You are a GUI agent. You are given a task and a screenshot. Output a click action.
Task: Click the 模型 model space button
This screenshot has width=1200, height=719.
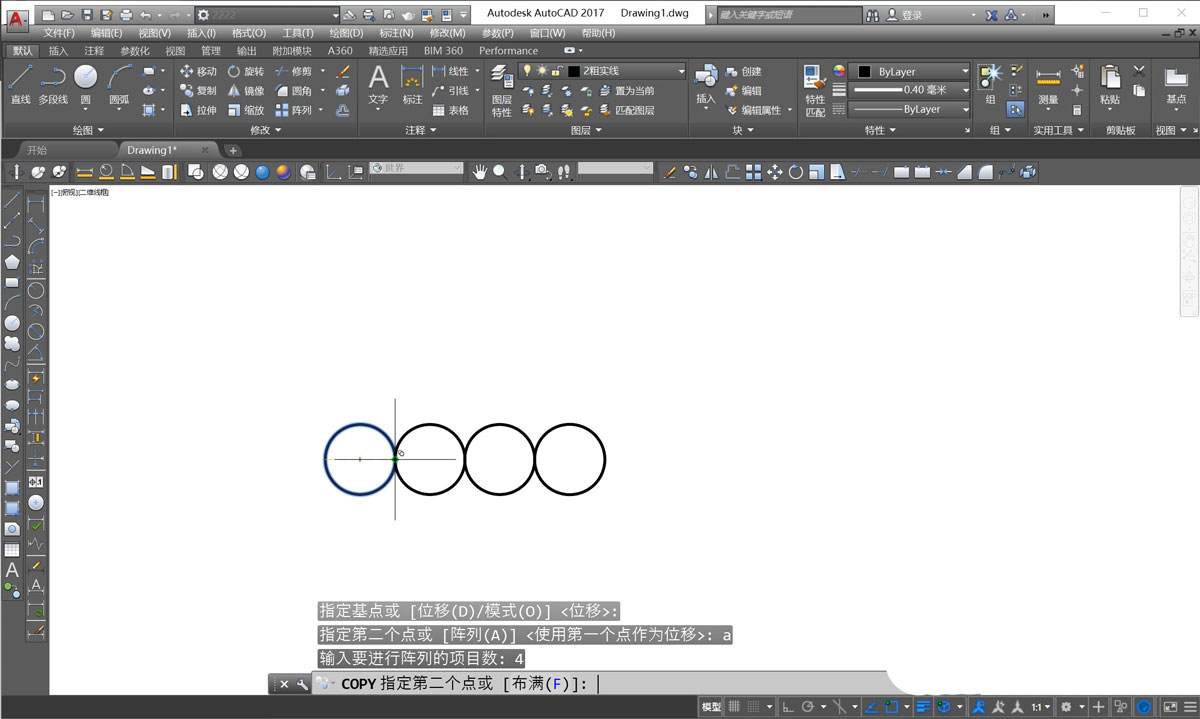click(711, 707)
